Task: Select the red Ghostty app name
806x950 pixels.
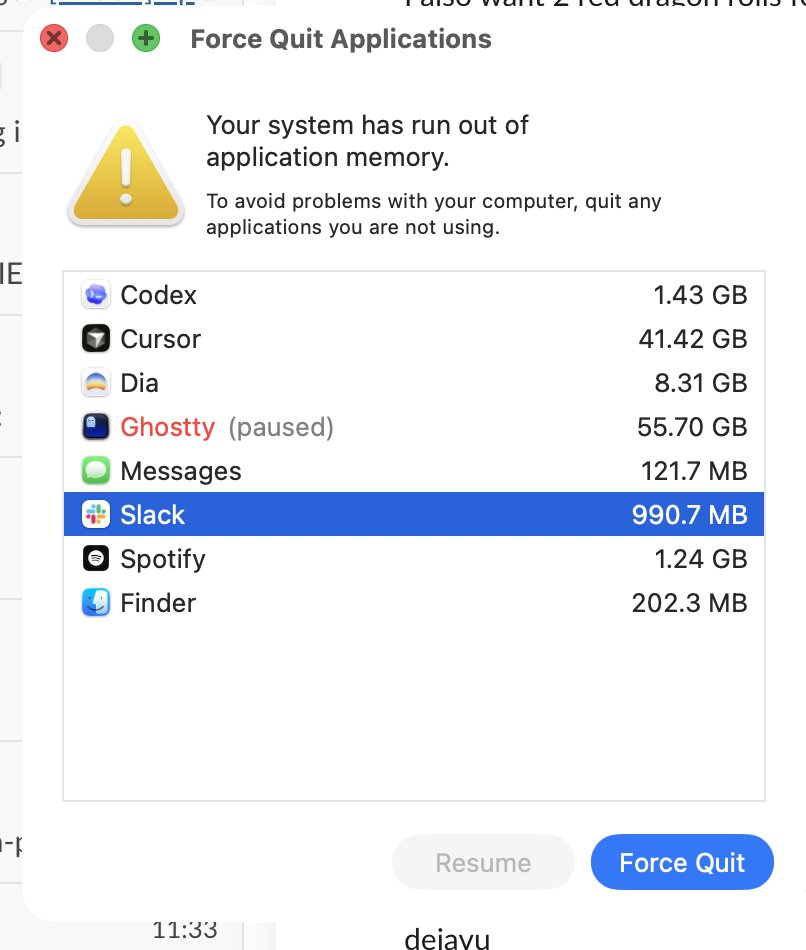Action: tap(168, 427)
